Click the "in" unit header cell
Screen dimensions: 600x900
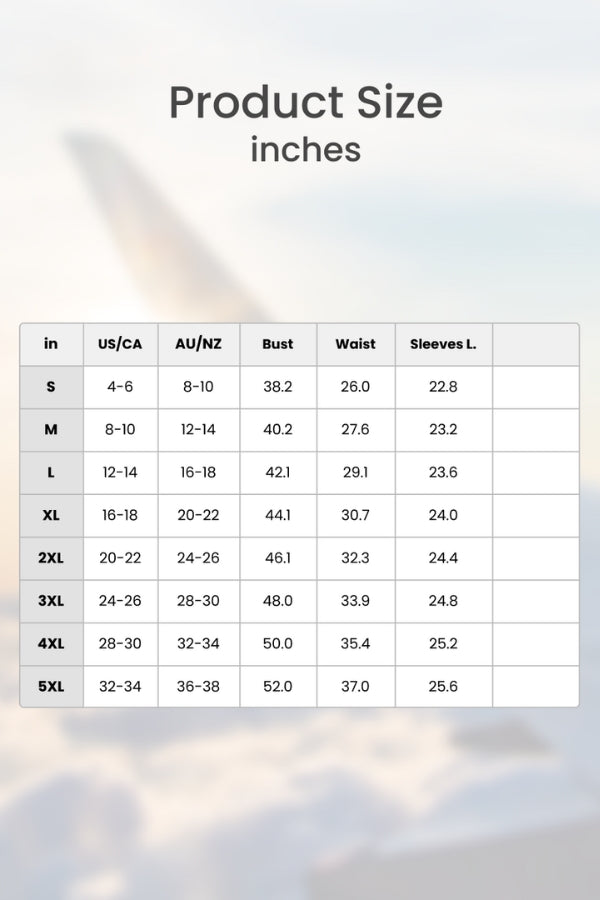pyautogui.click(x=51, y=344)
